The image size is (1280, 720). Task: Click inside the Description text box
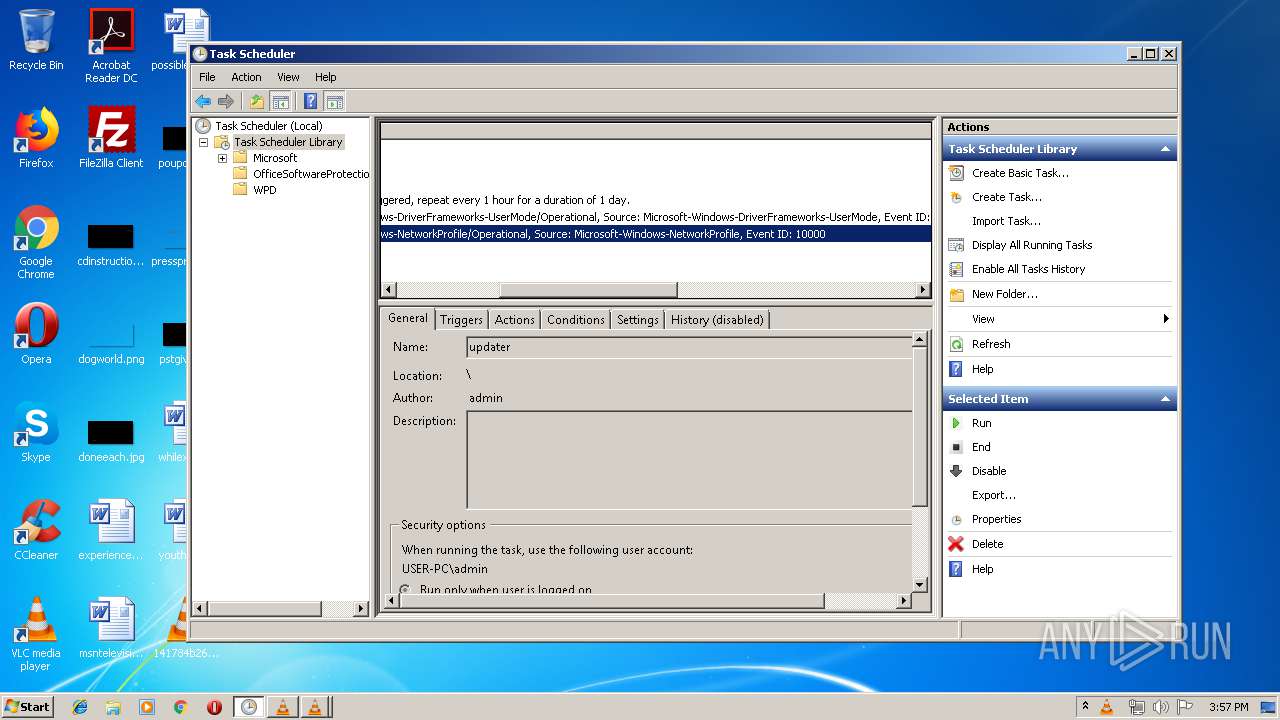click(689, 460)
